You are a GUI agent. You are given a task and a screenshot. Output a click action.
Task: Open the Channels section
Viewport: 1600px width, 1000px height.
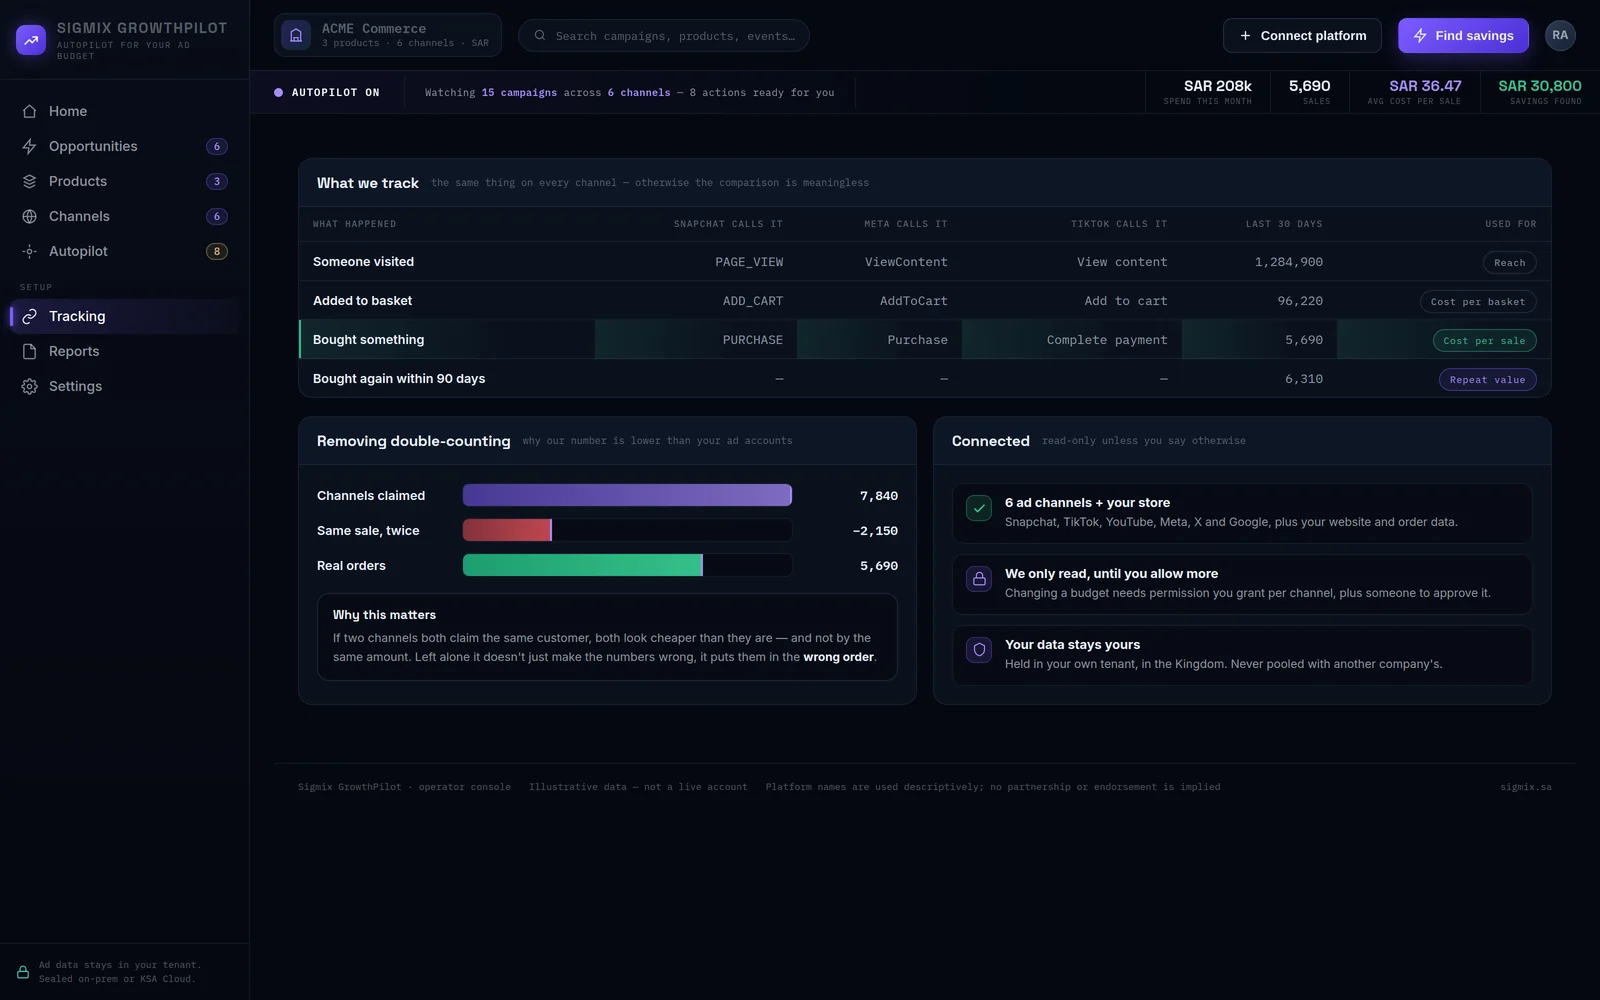(x=125, y=216)
